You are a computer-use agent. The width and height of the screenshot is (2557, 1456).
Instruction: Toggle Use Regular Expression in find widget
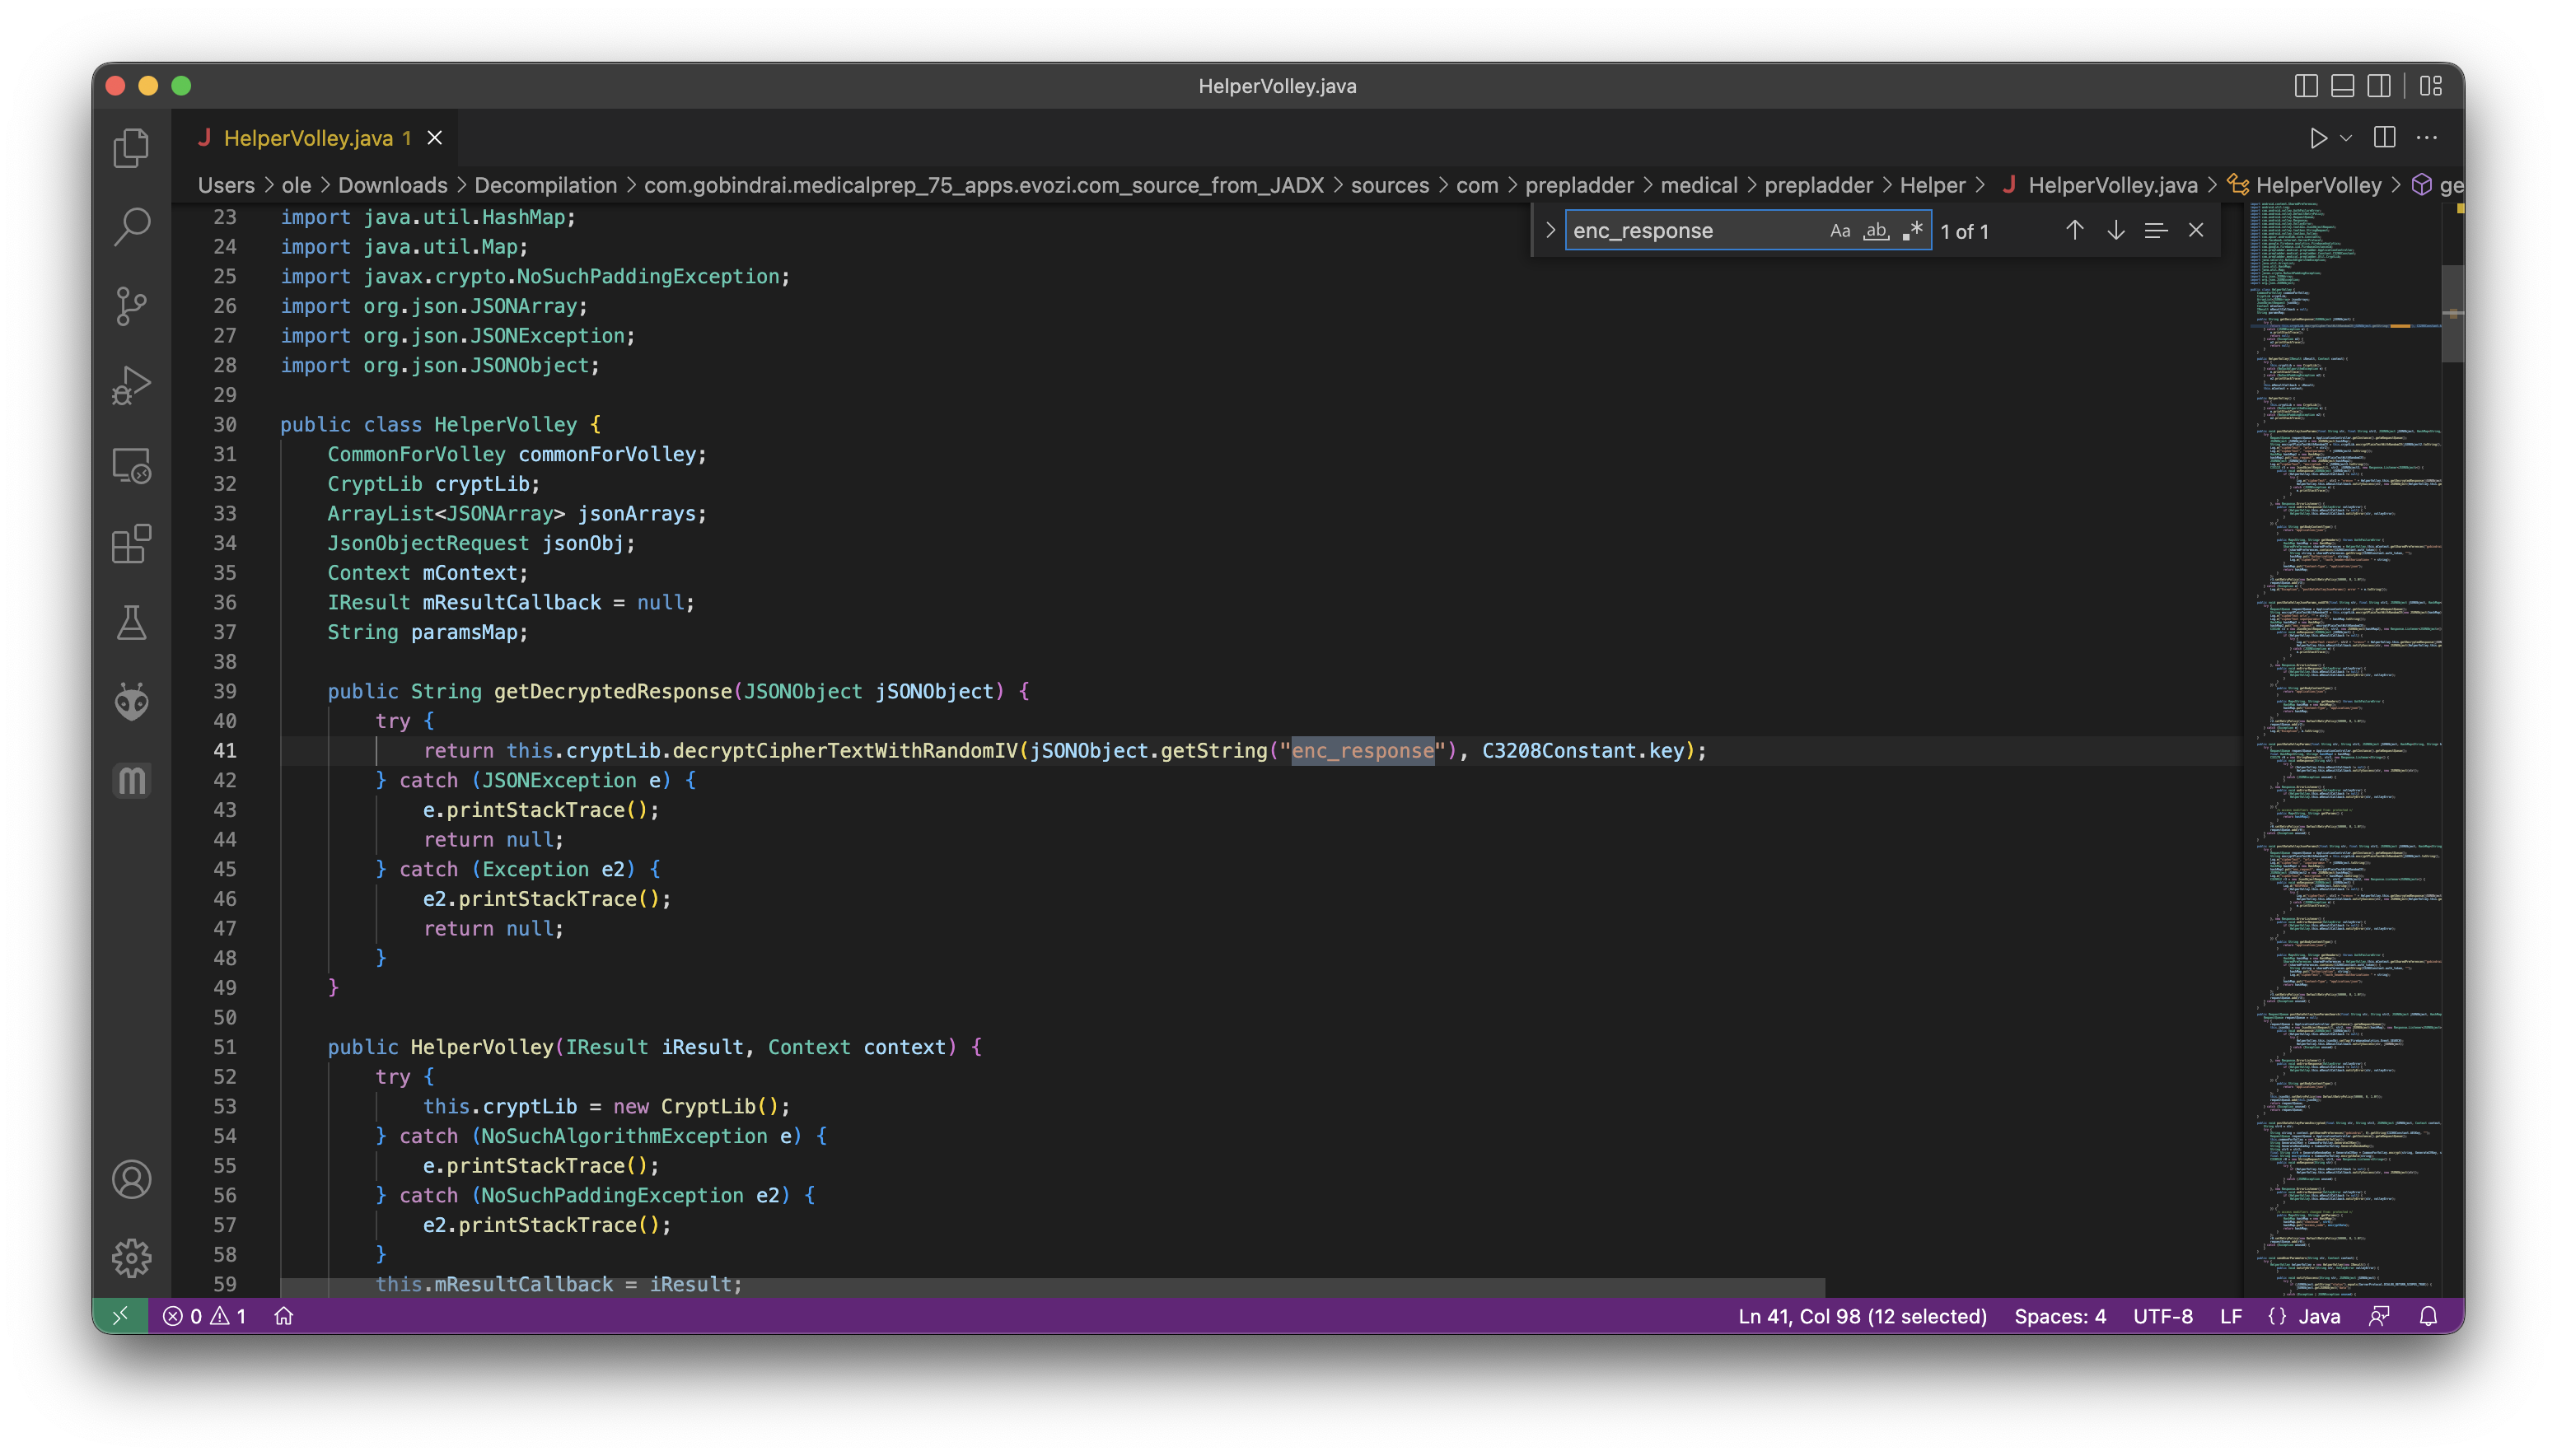1912,231
